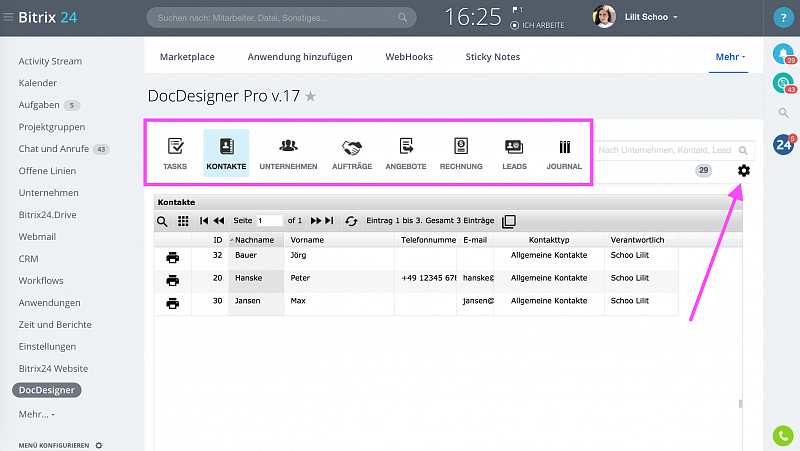This screenshot has height=451, width=800.
Task: Open the Angebote section icon
Action: click(406, 146)
